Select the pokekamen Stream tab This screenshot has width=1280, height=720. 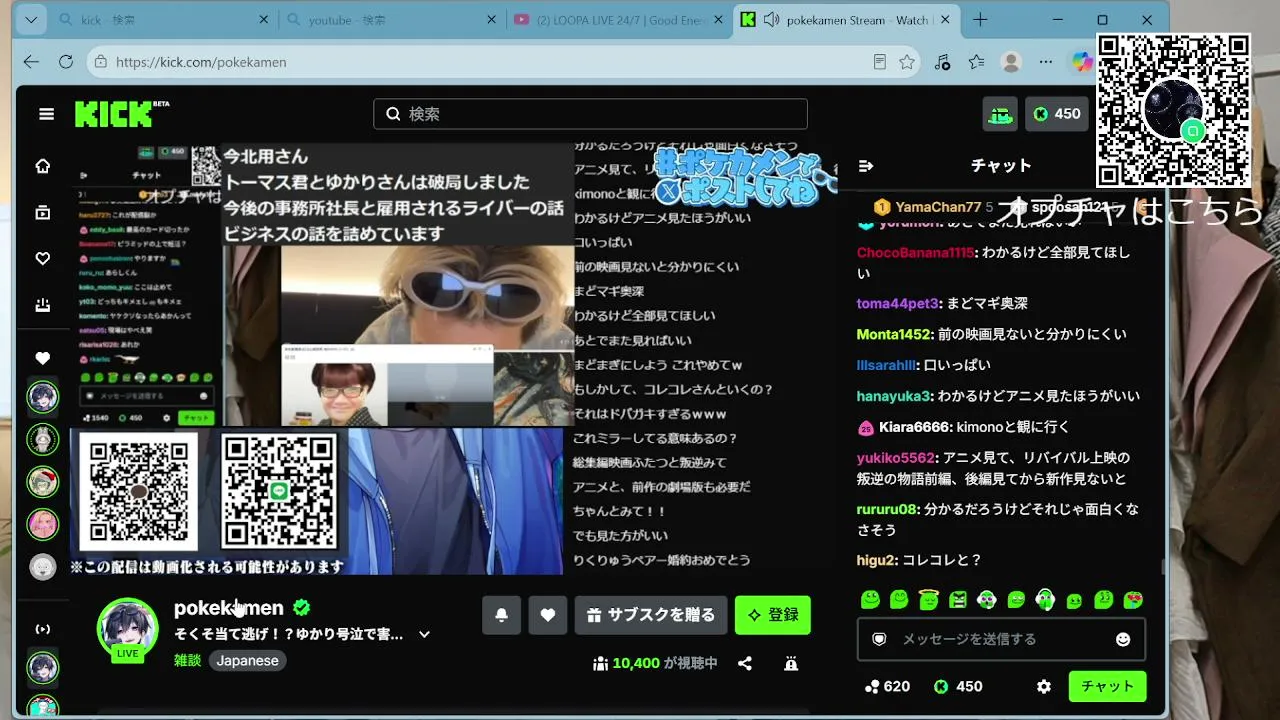click(847, 20)
